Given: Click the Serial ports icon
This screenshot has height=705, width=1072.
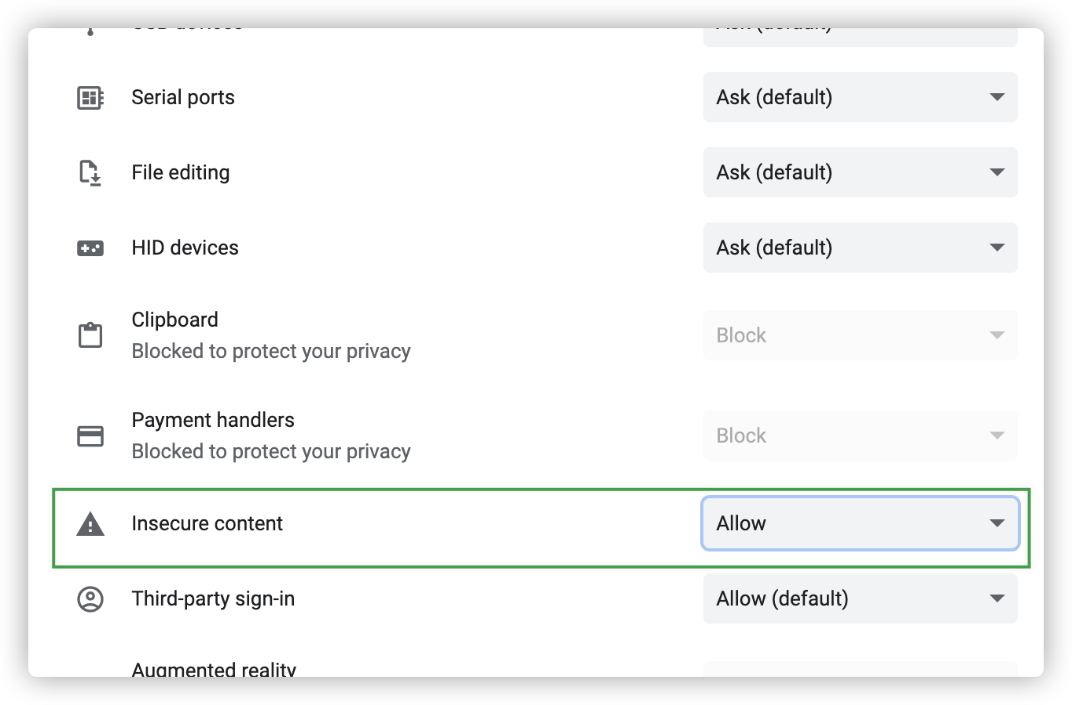Looking at the screenshot, I should pos(91,98).
